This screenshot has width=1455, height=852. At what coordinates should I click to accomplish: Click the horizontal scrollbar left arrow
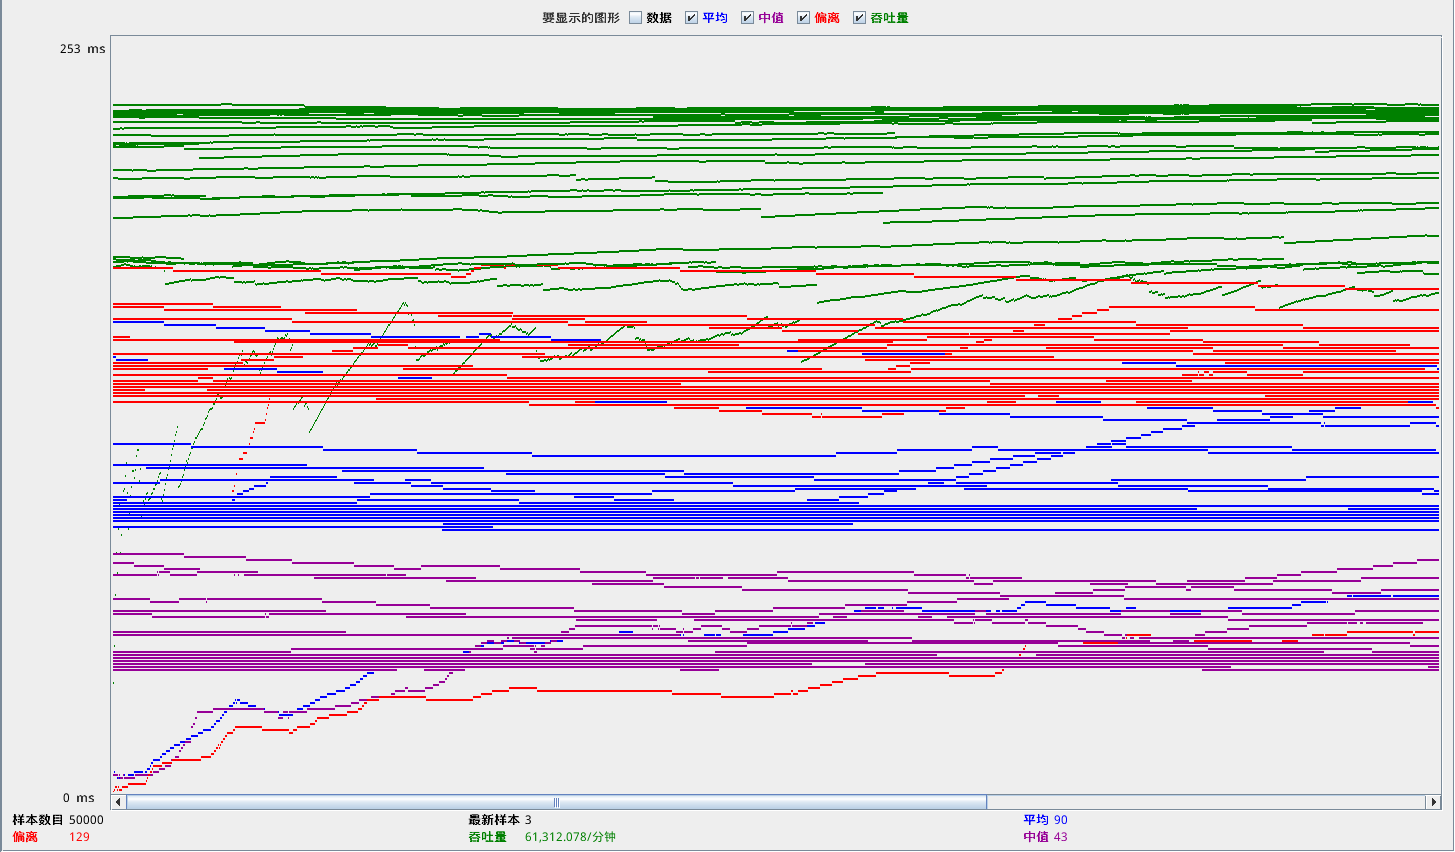[118, 802]
